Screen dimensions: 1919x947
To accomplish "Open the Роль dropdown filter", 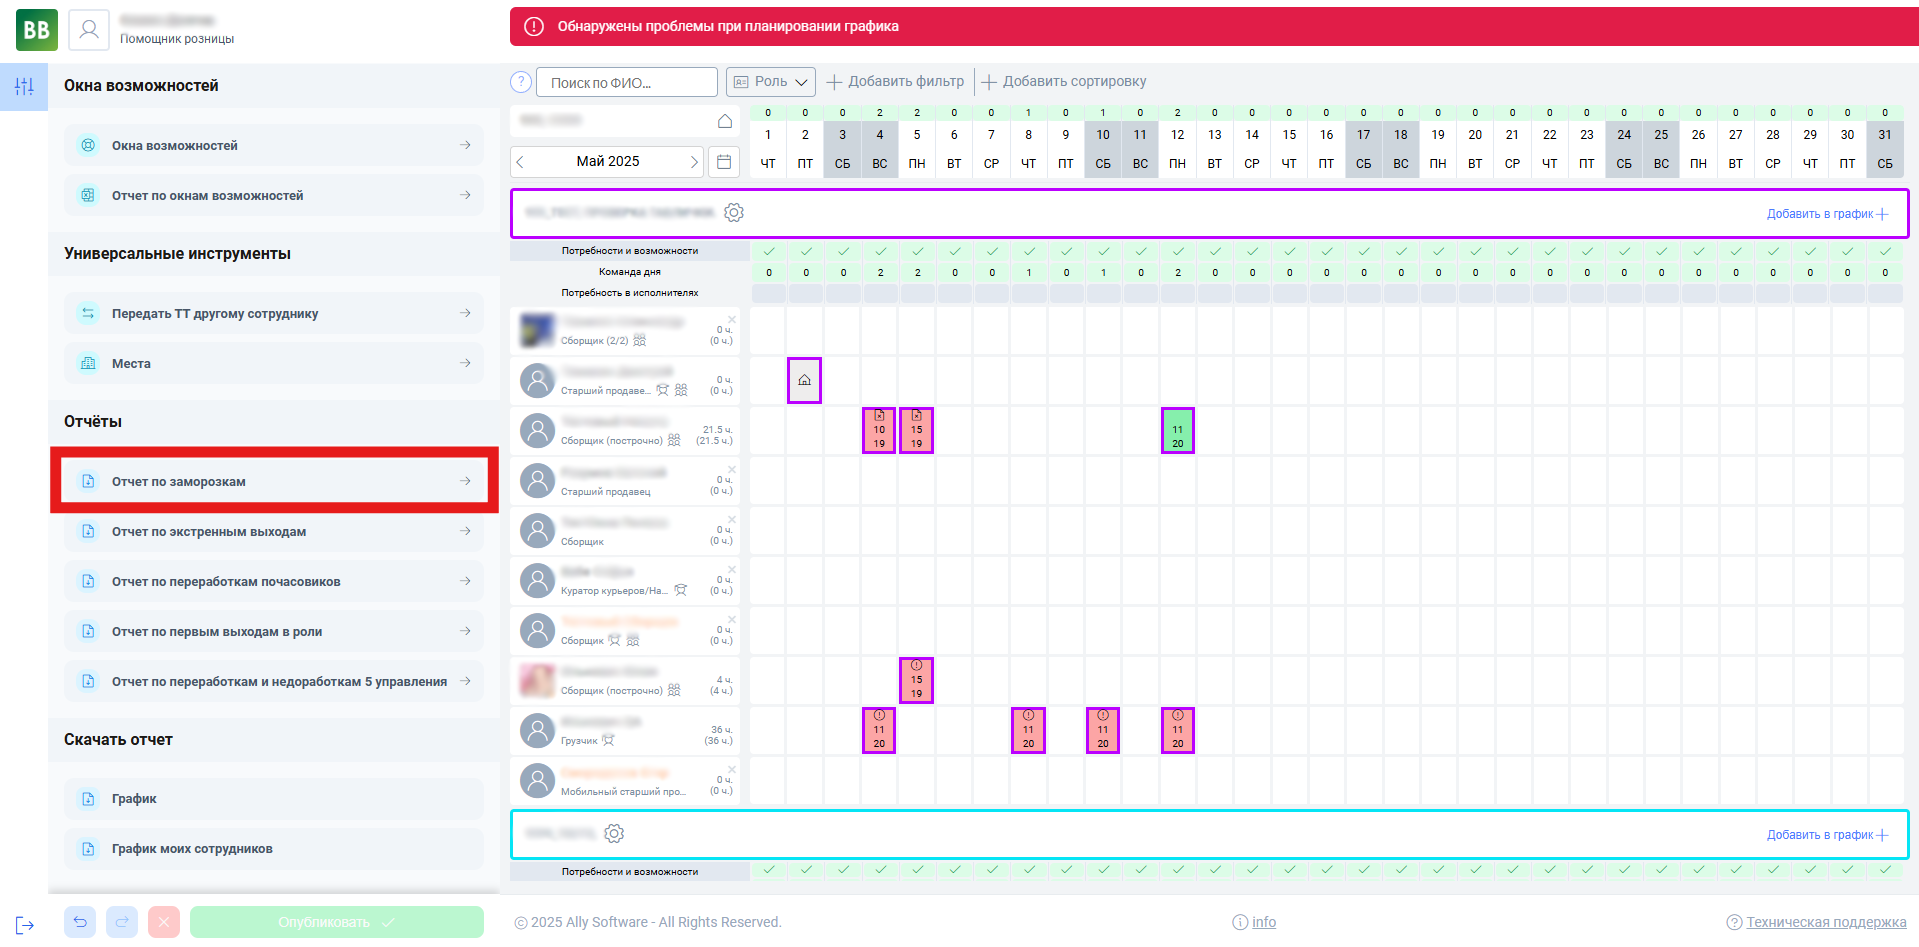I will 771,82.
